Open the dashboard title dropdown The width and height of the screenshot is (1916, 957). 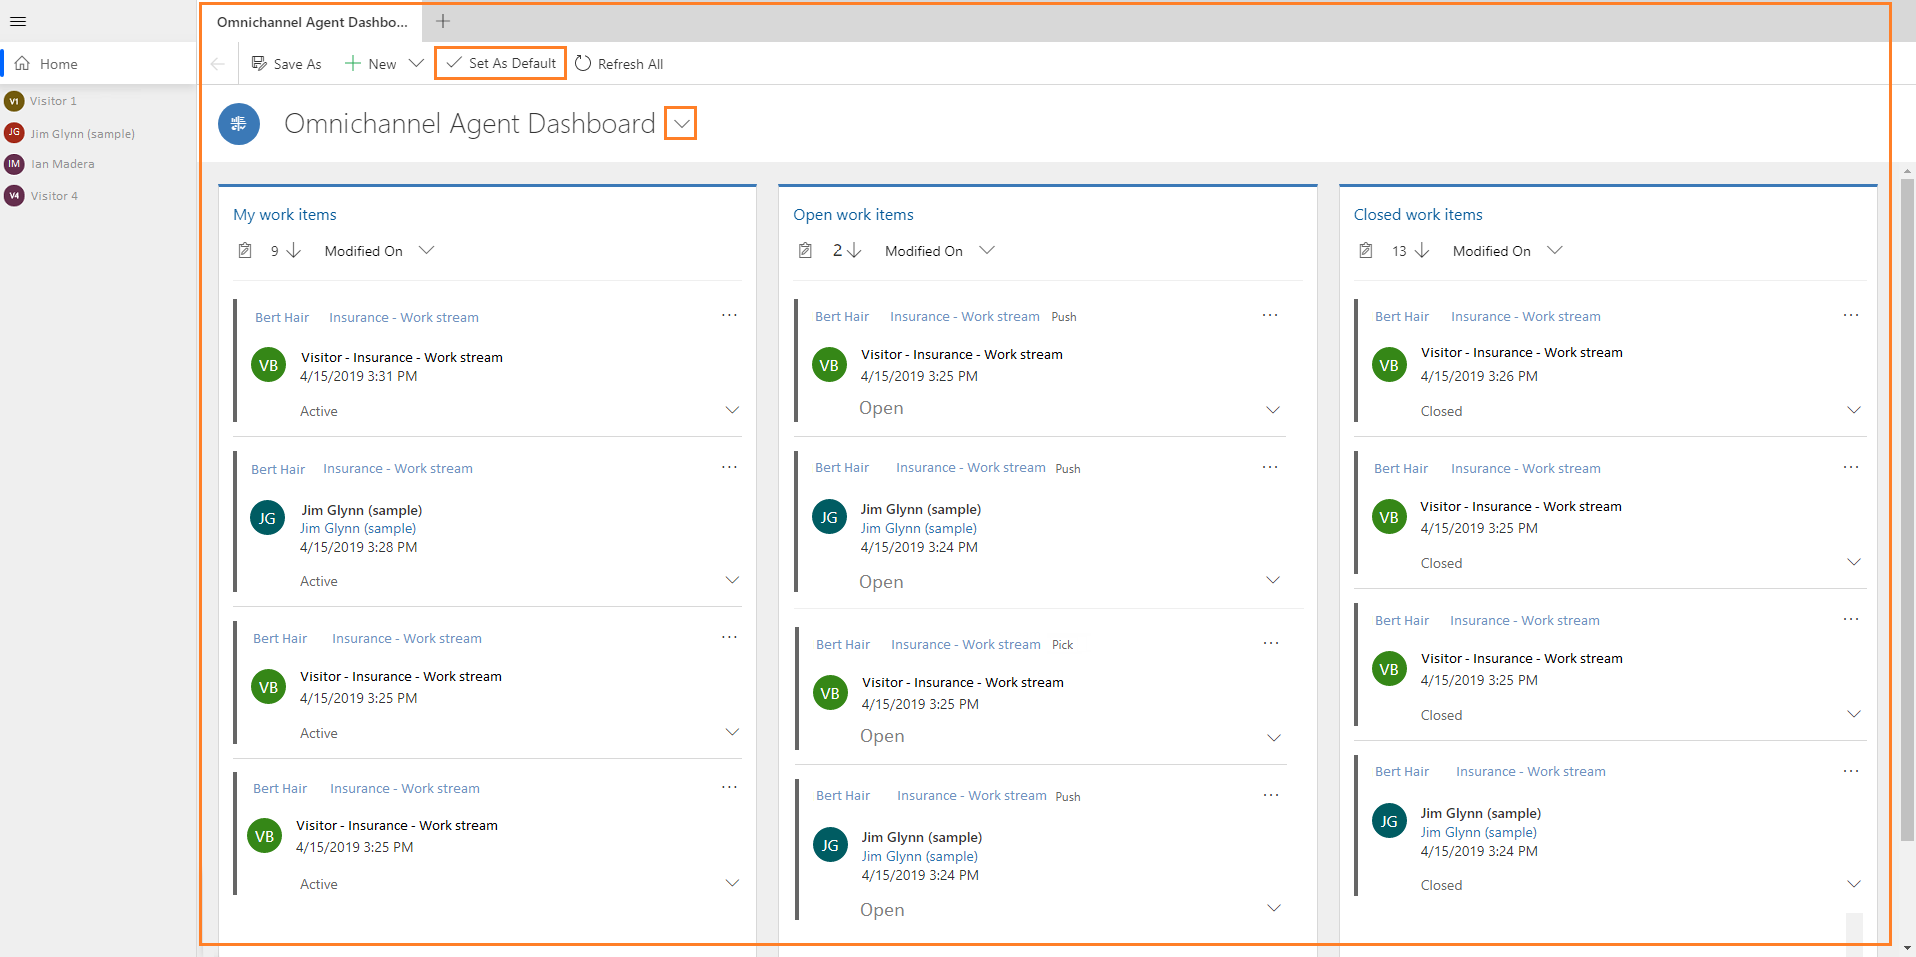(680, 123)
